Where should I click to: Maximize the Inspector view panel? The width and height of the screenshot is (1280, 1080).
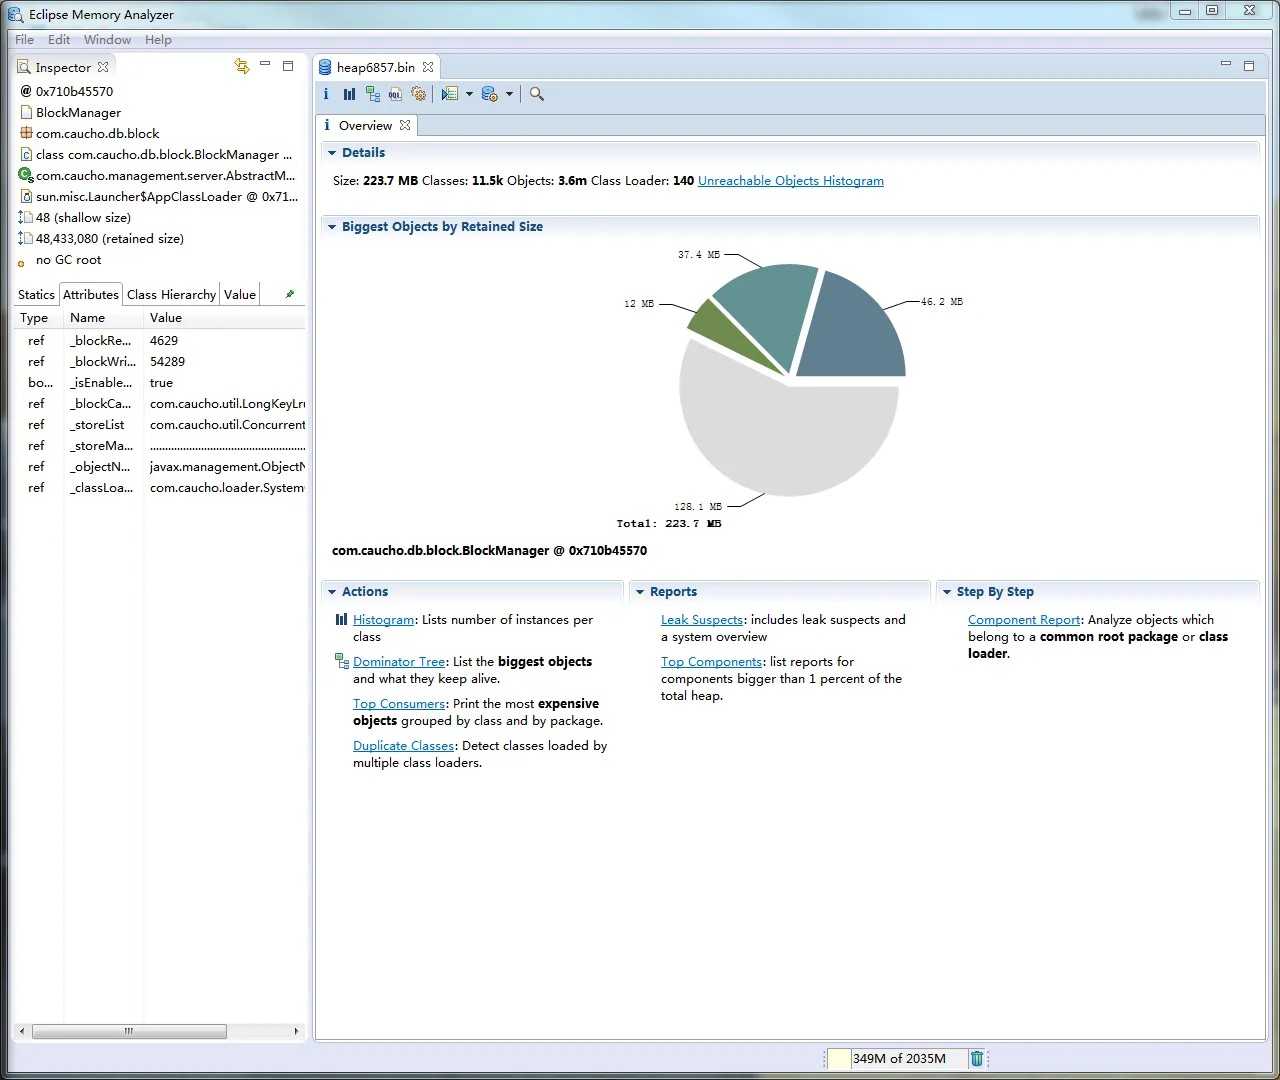pos(288,66)
